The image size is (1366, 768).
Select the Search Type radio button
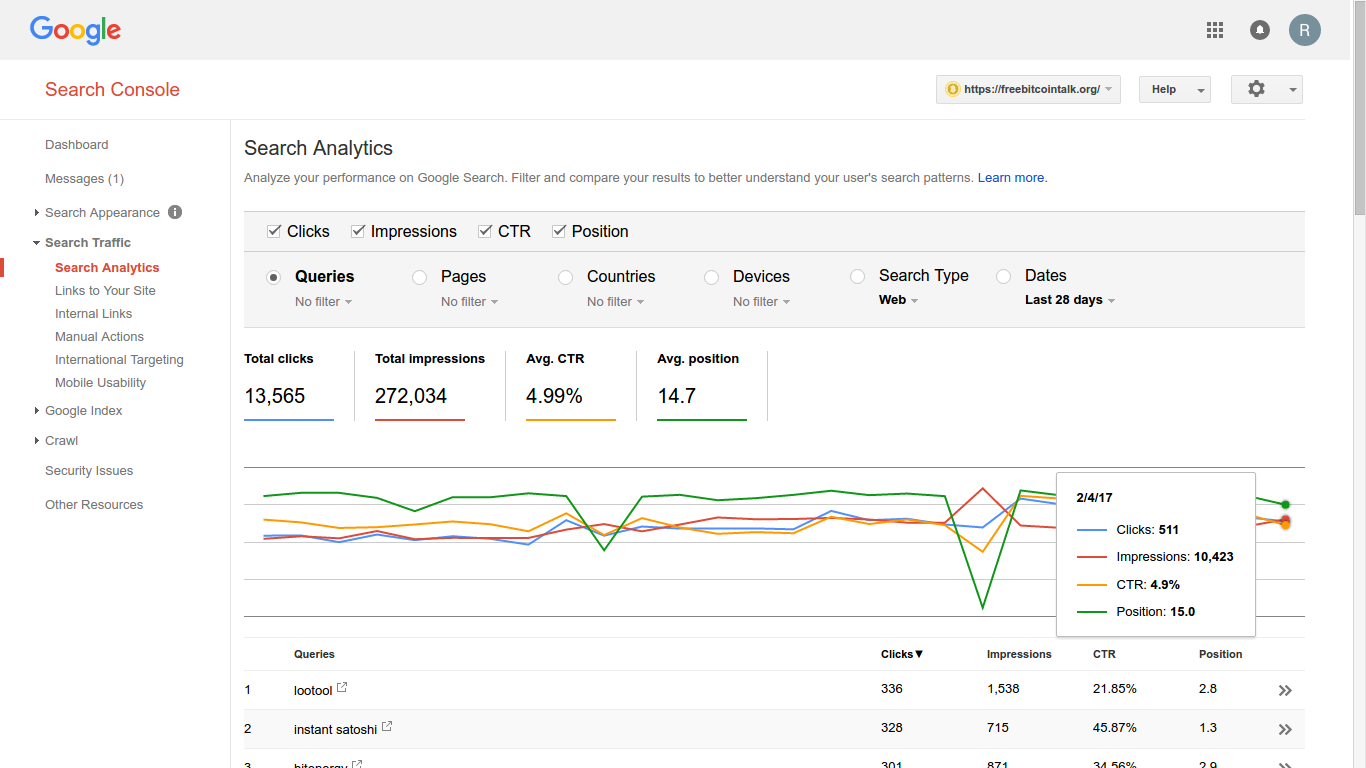(857, 276)
